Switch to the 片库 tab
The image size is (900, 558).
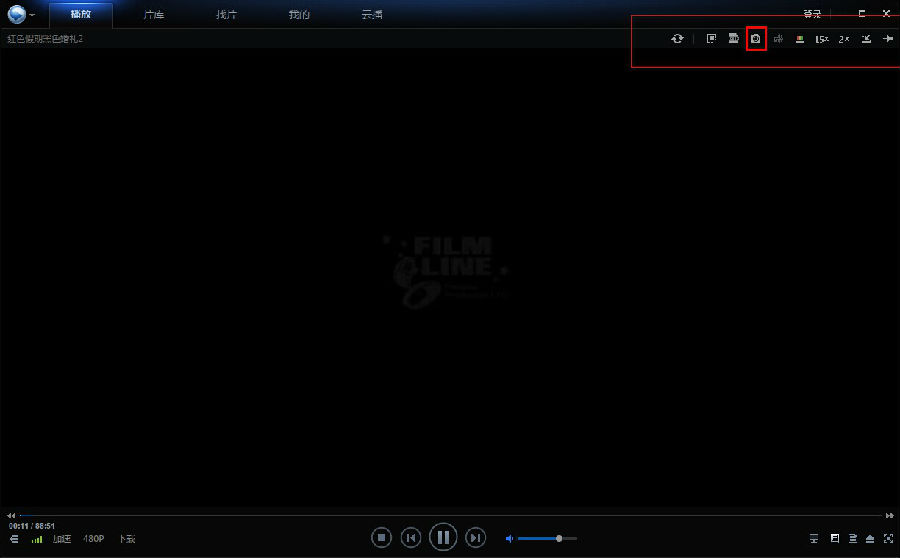click(154, 14)
